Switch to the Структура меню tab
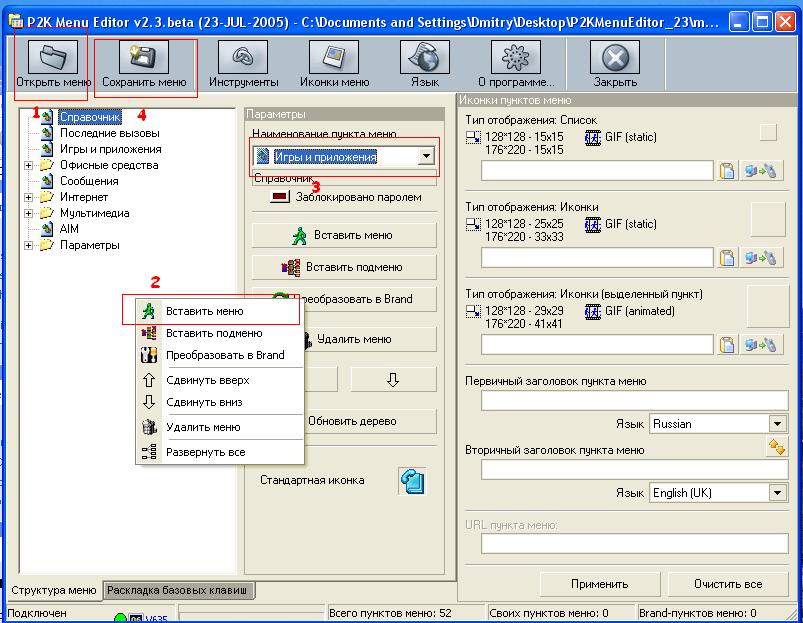This screenshot has width=803, height=623. coord(54,590)
